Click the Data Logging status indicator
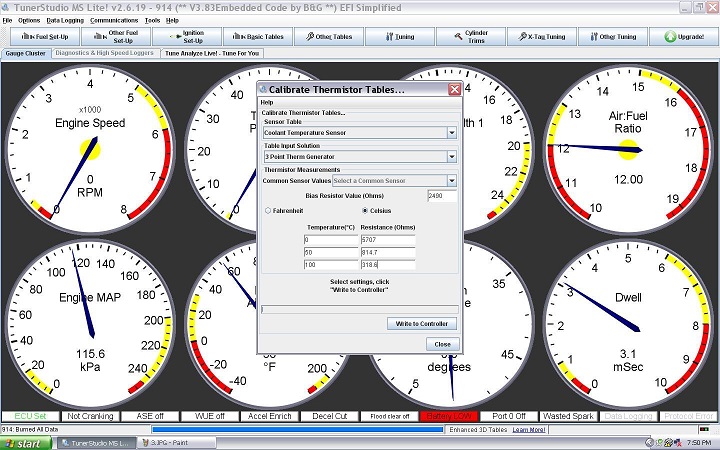This screenshot has height=450, width=720. pos(628,416)
